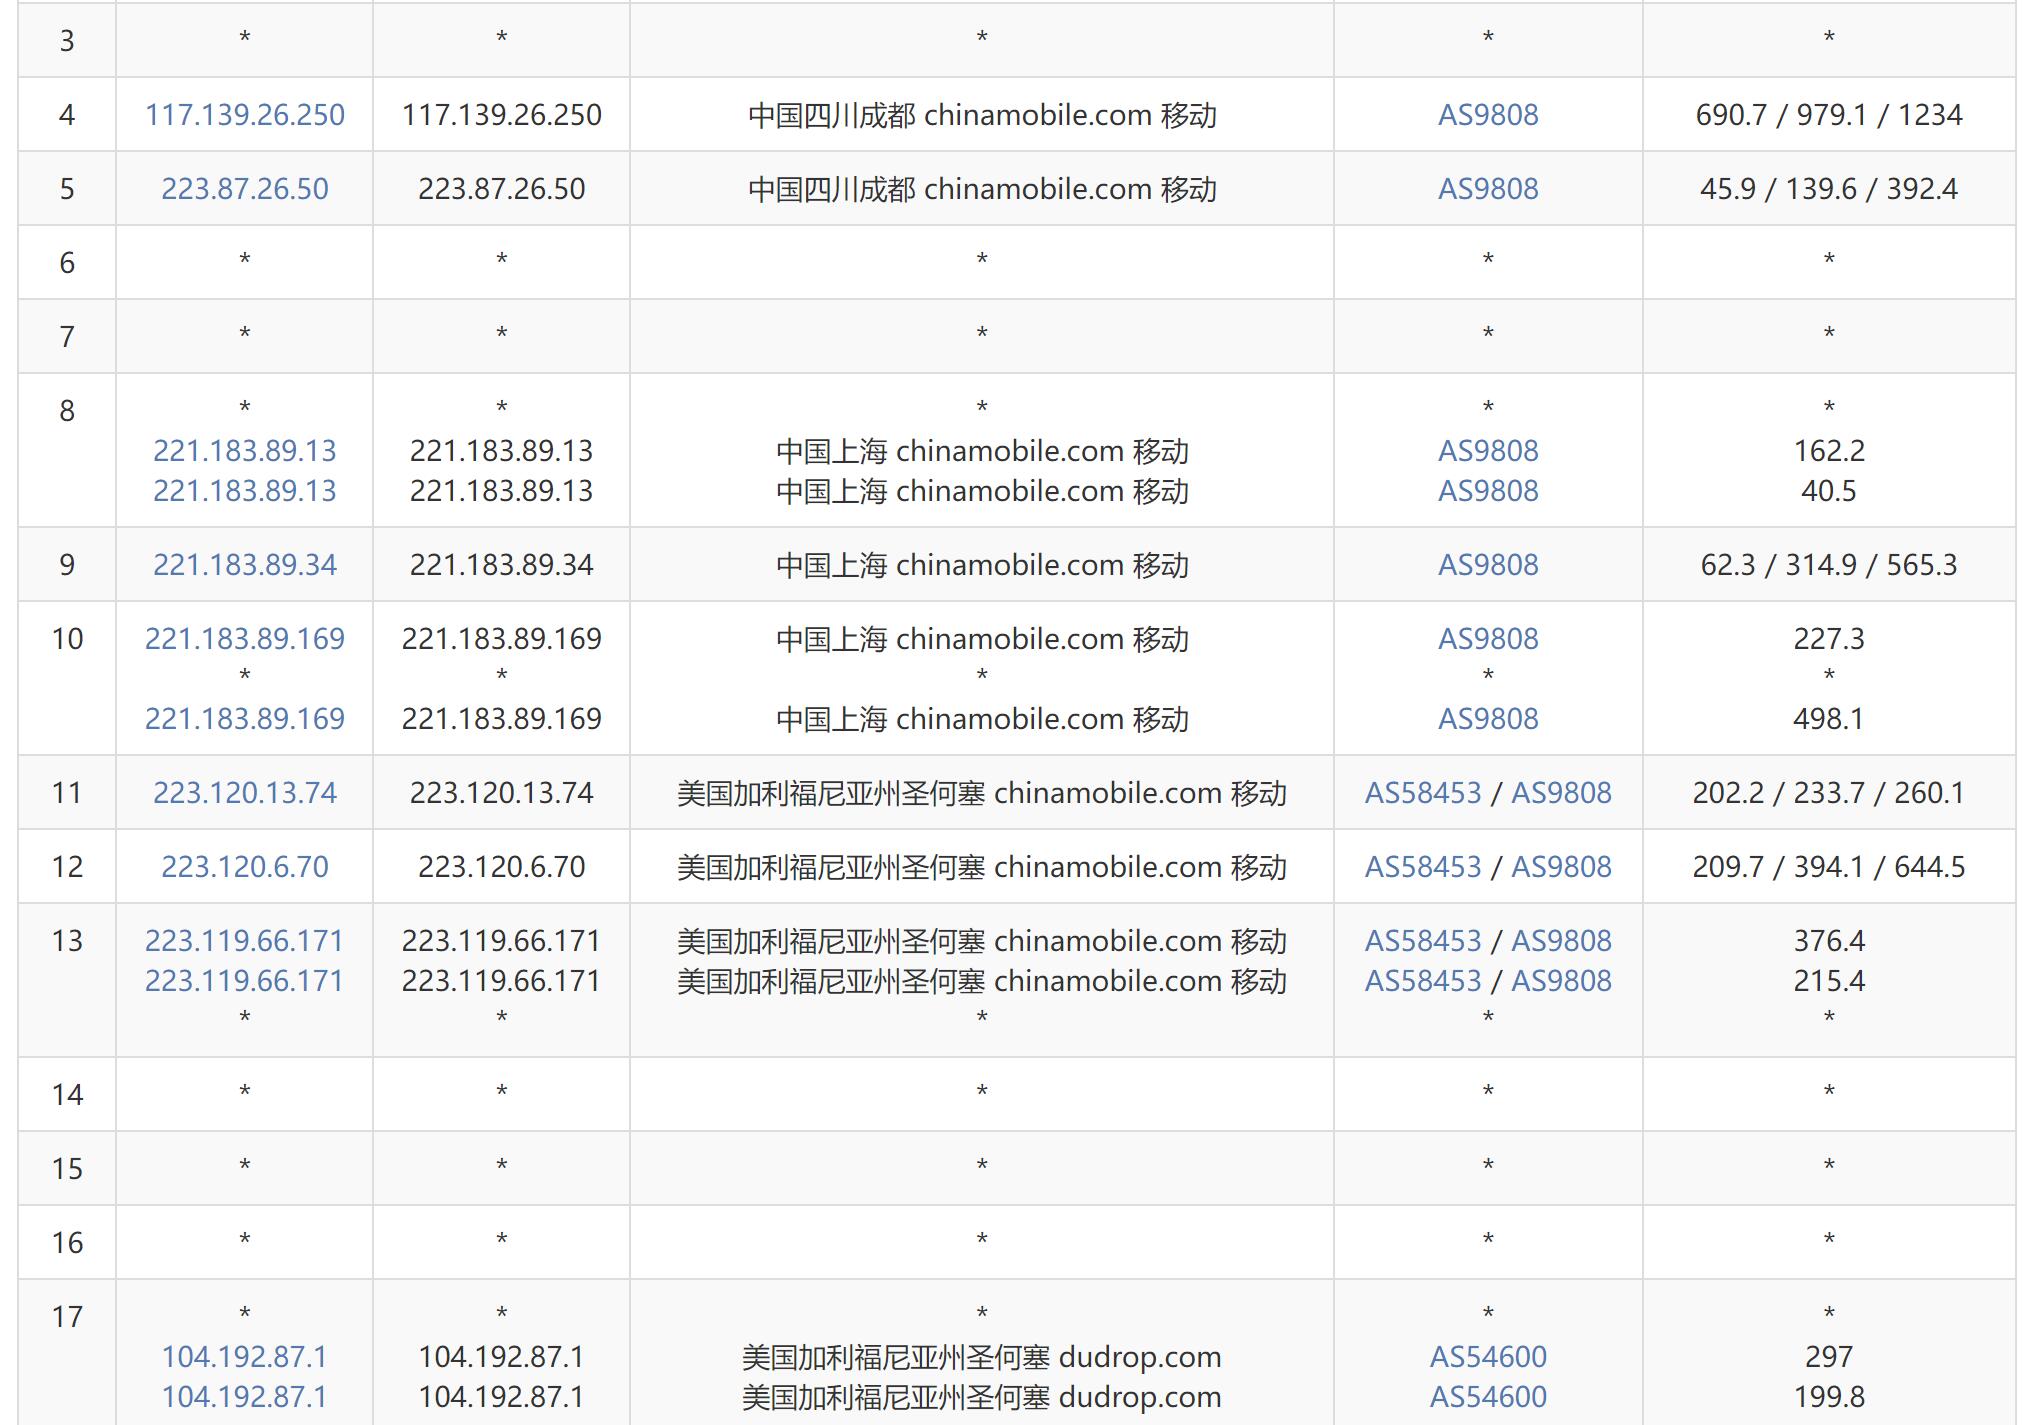The image size is (2022, 1425).
Task: Click hop number 7 cell
Action: [x=67, y=337]
